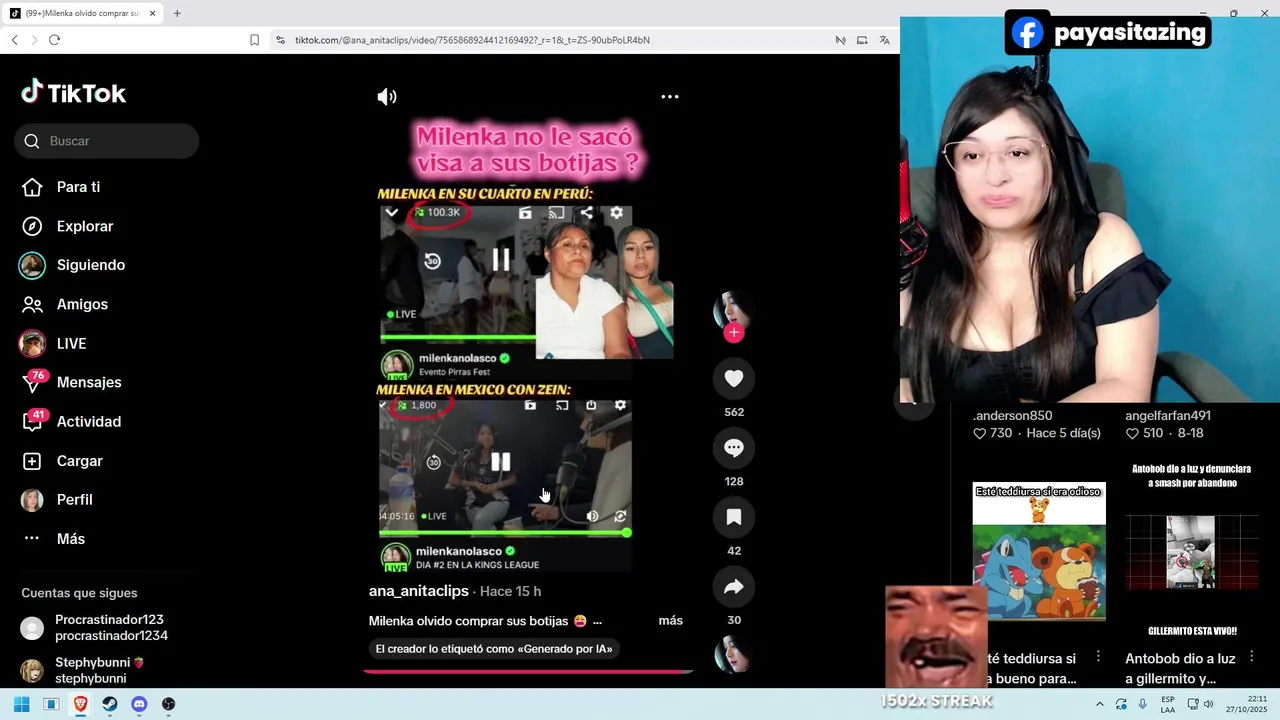Screen dimensions: 1280x720
Task: Open the Siguiendo feed
Action: pyautogui.click(x=72, y=265)
